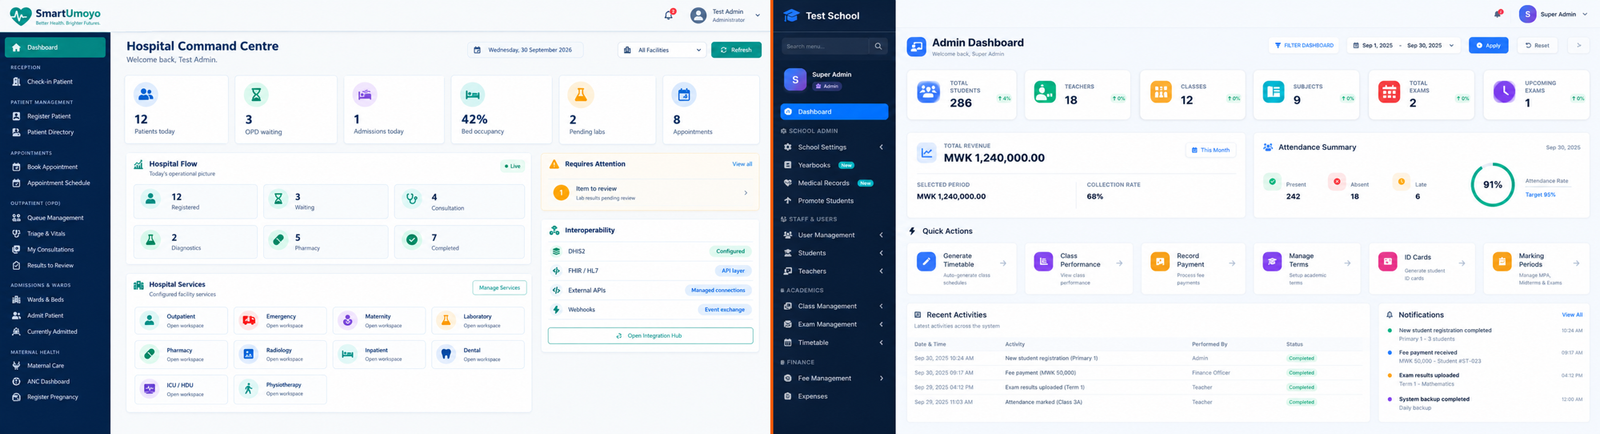Click Consultation stethoscope icon in Hospital Flow

tap(411, 199)
